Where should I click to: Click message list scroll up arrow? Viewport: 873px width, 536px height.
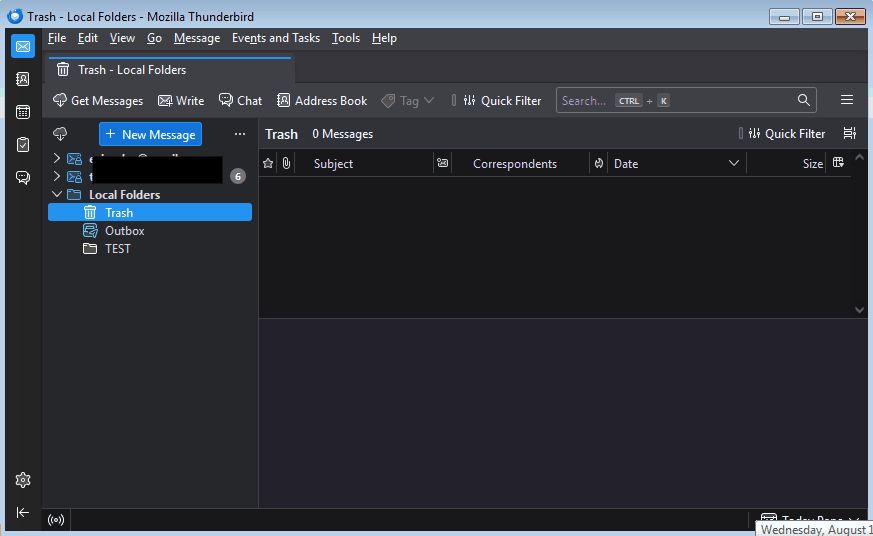[x=859, y=158]
